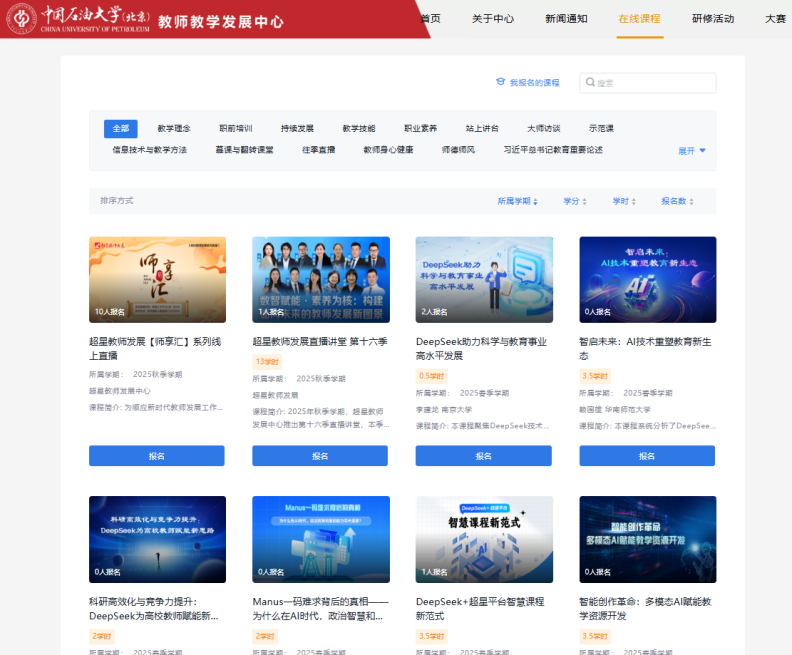Open the 研修活动 navigation tab

[712, 19]
